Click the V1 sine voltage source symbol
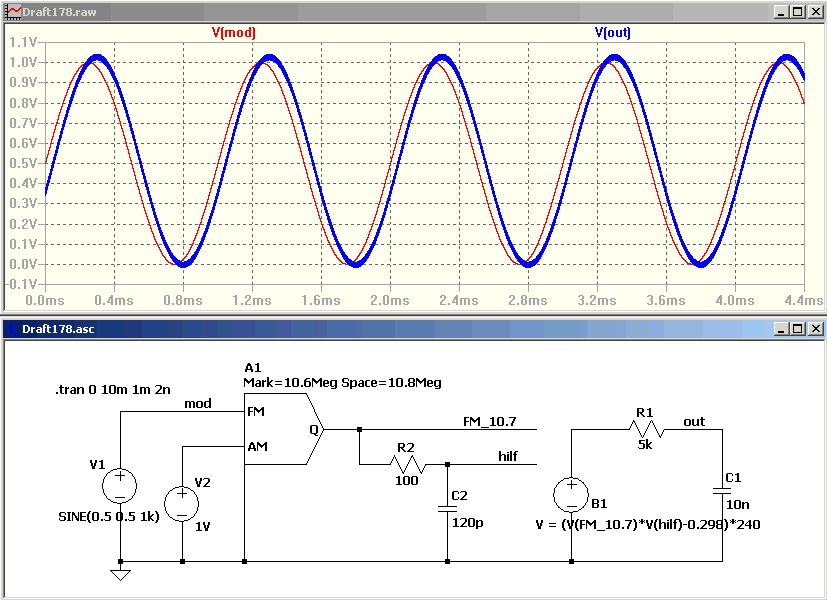This screenshot has height=600, width=827. pyautogui.click(x=120, y=486)
